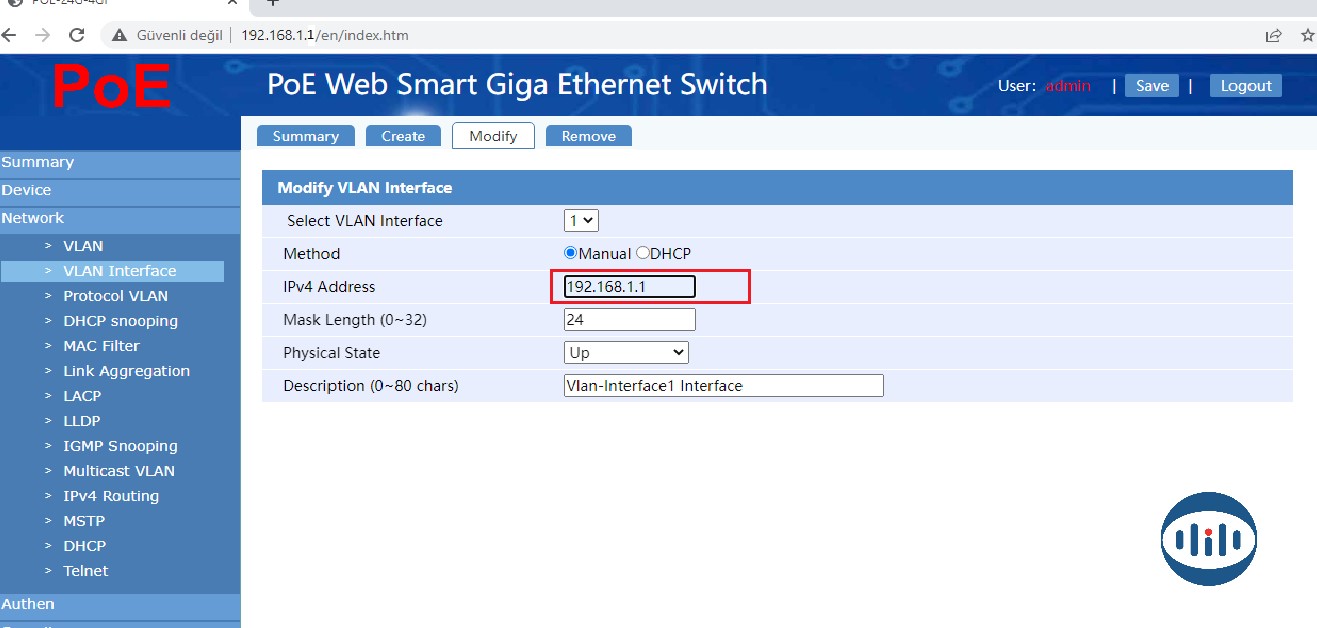The height and width of the screenshot is (628, 1317).
Task: Switch to the Summary tab
Action: click(305, 136)
